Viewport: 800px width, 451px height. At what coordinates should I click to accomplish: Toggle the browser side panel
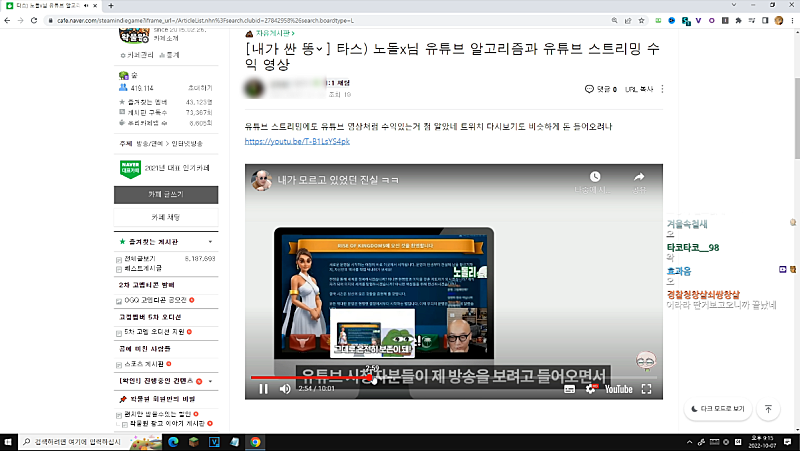(765, 20)
